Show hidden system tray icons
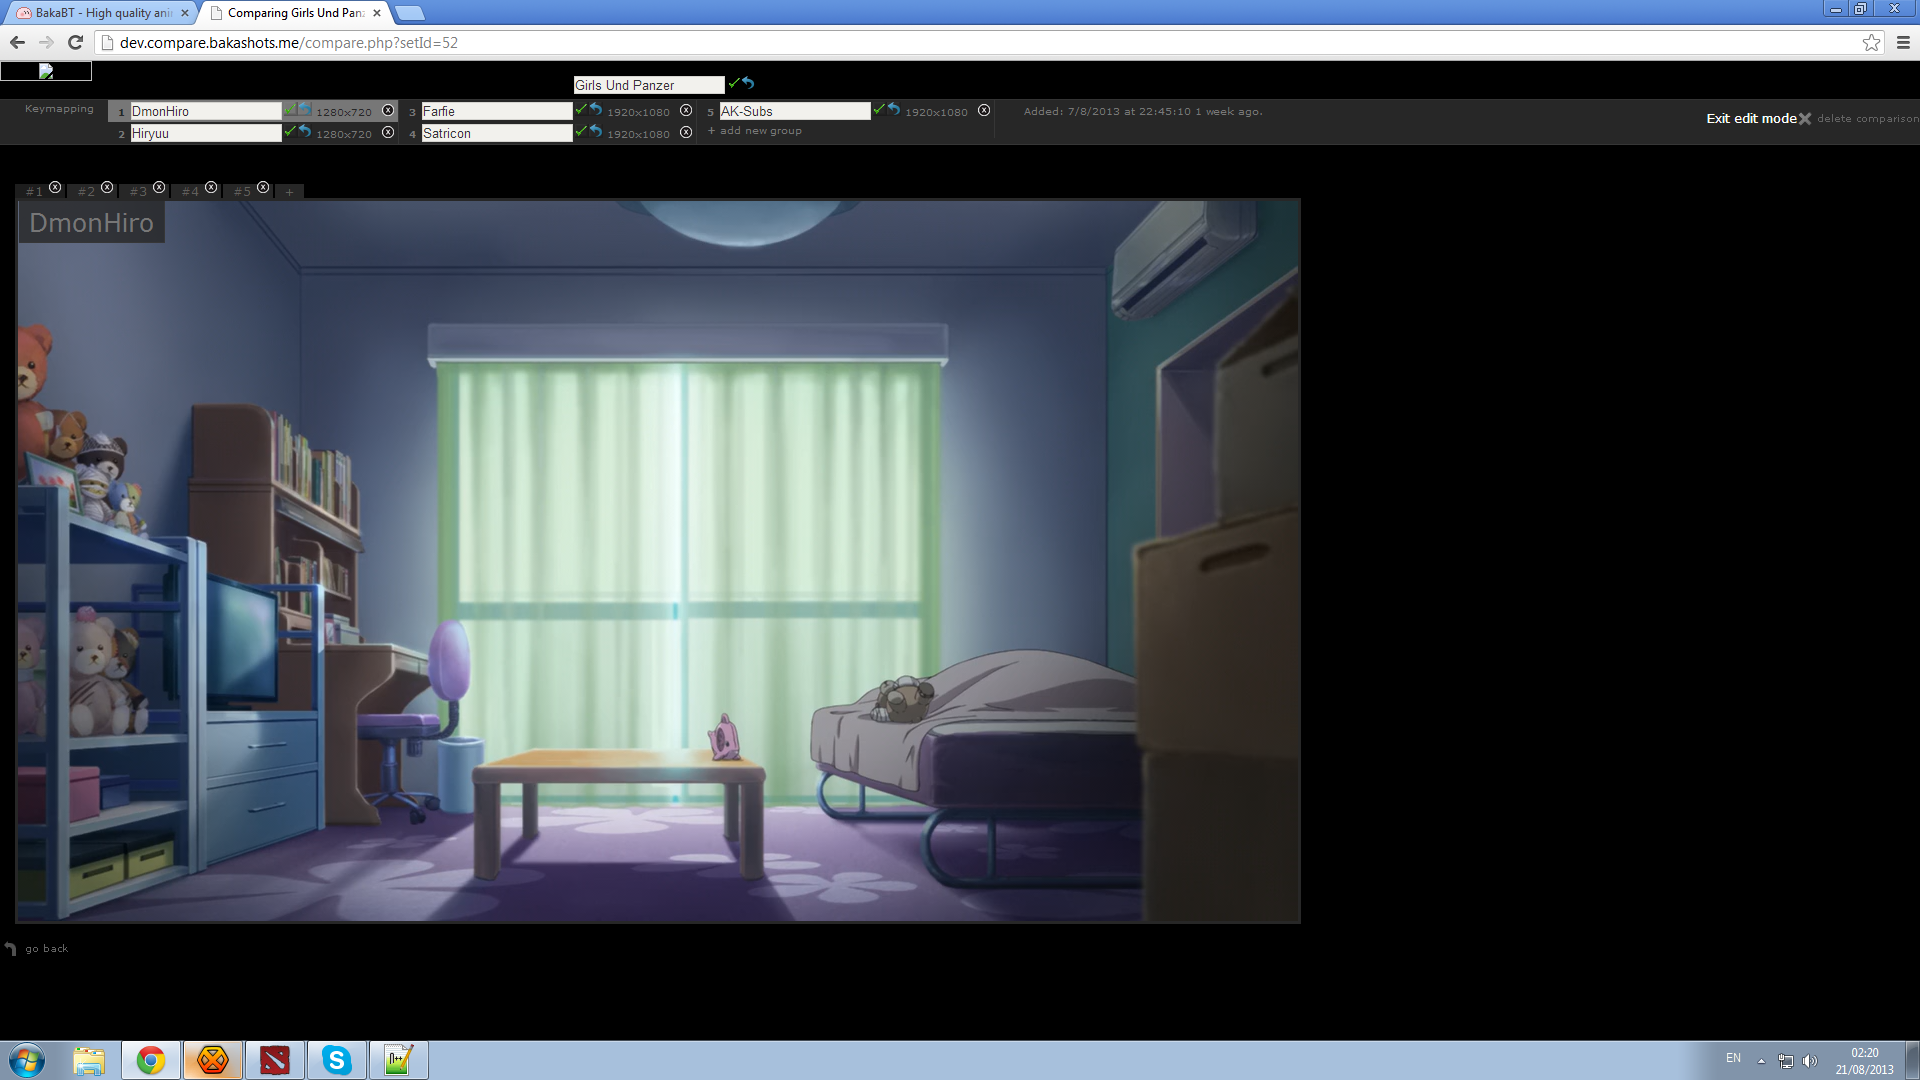Viewport: 1920px width, 1080px height. [1761, 1061]
